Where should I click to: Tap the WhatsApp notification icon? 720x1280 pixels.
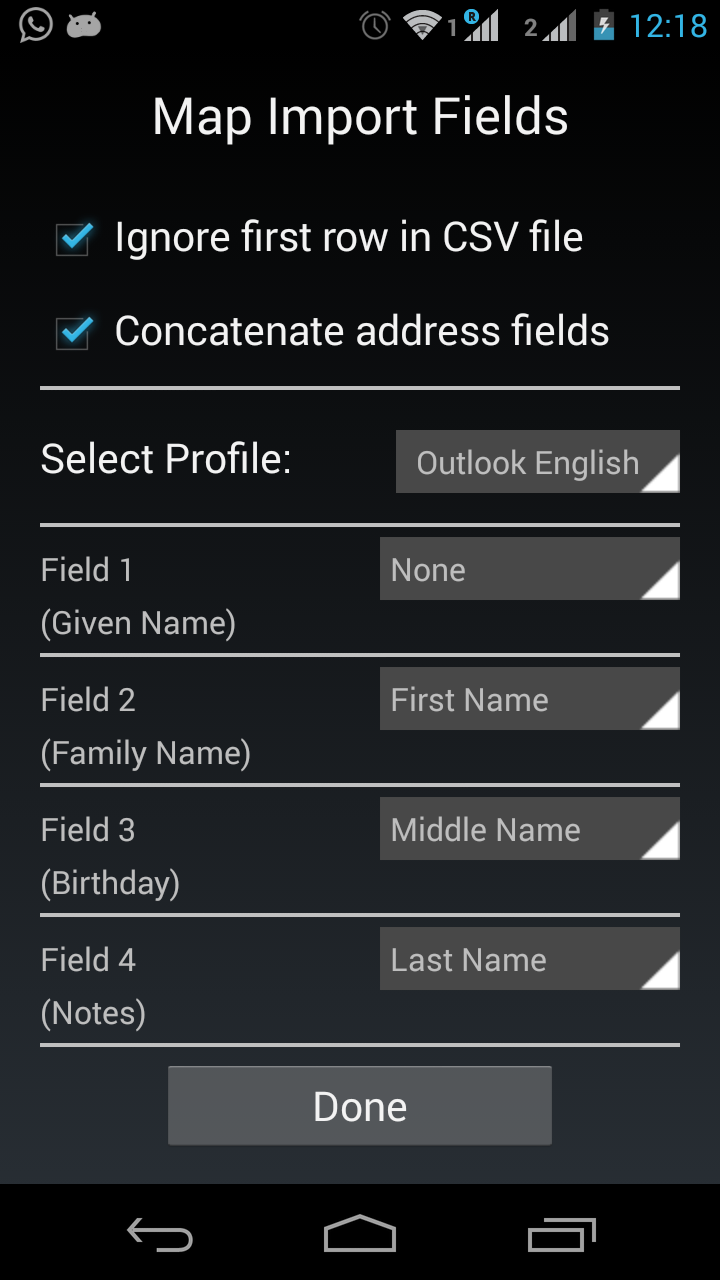35,25
